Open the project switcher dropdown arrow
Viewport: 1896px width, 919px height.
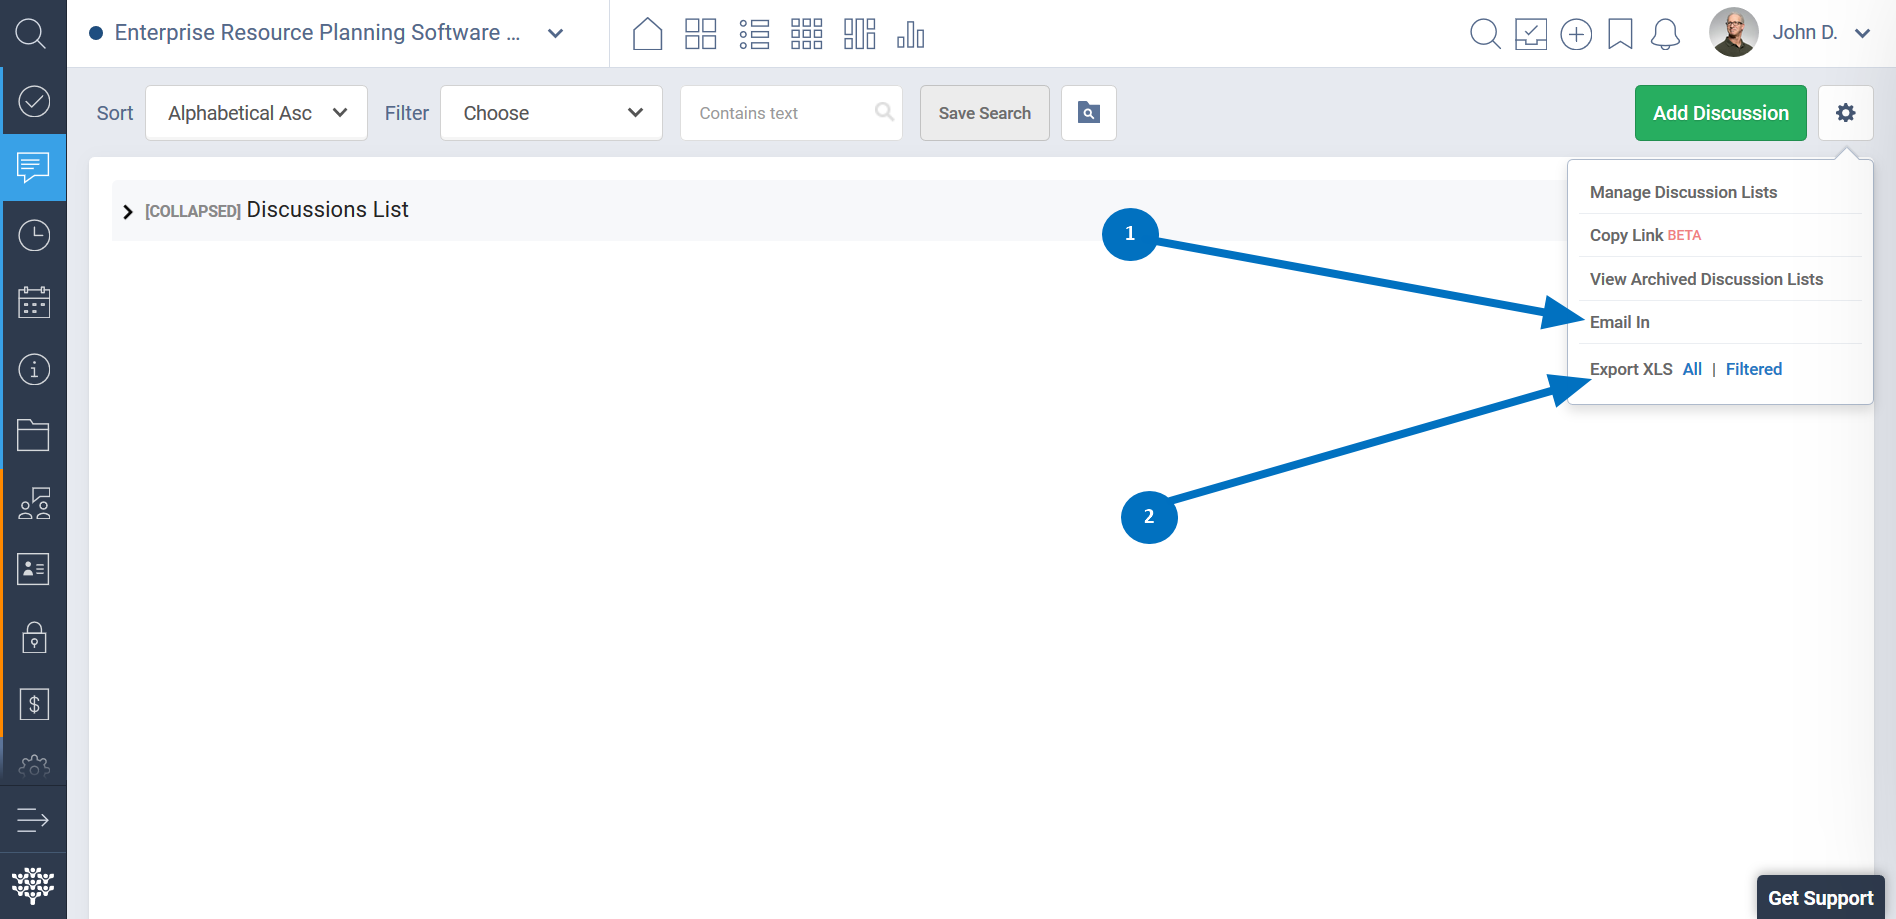(556, 33)
